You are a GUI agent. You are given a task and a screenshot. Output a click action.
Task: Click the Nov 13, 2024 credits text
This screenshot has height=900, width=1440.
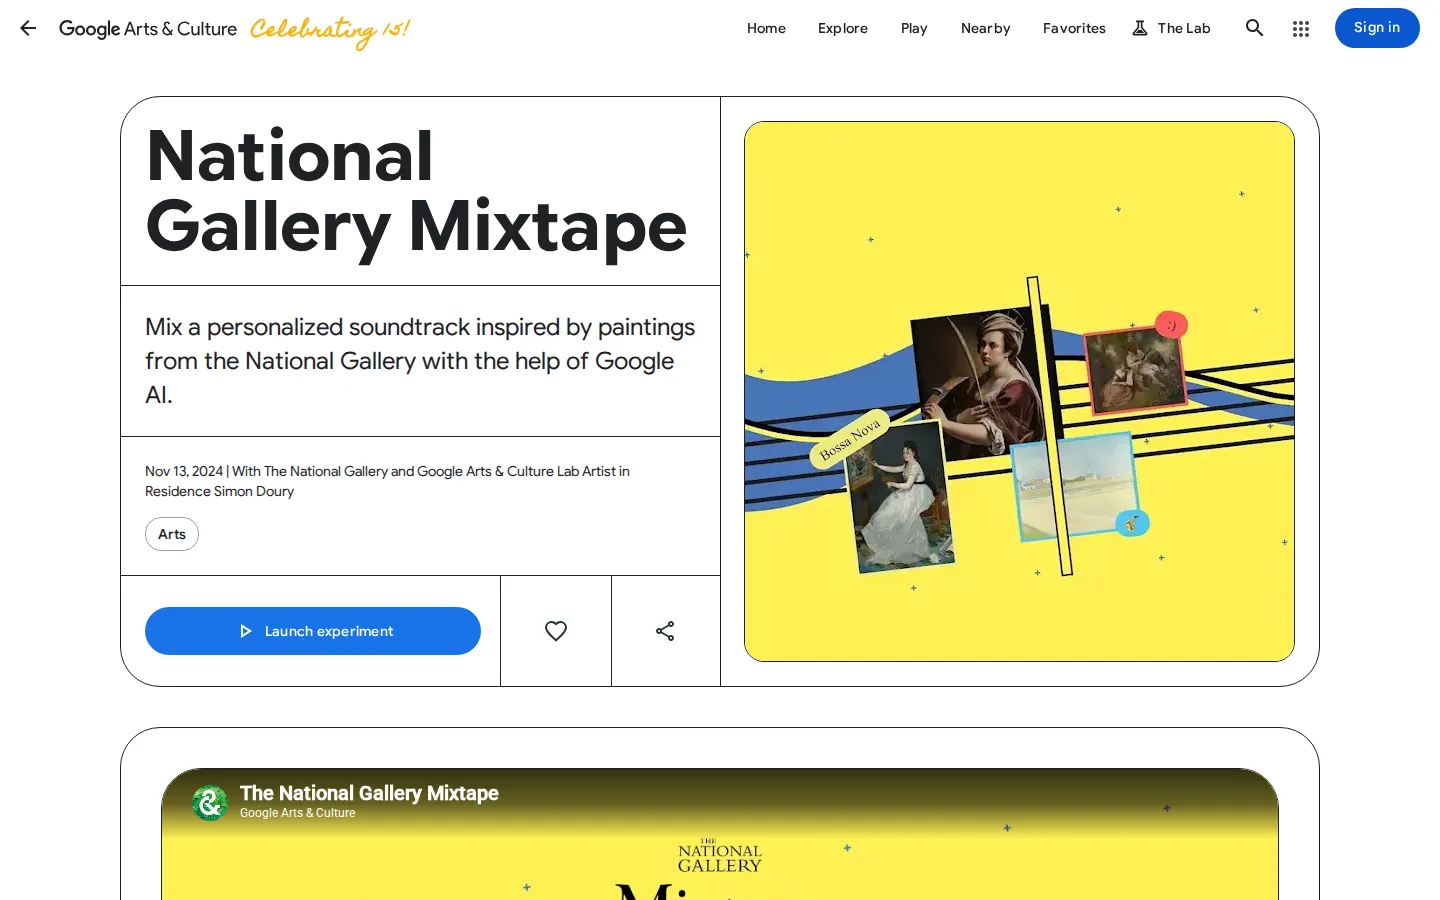(x=387, y=481)
